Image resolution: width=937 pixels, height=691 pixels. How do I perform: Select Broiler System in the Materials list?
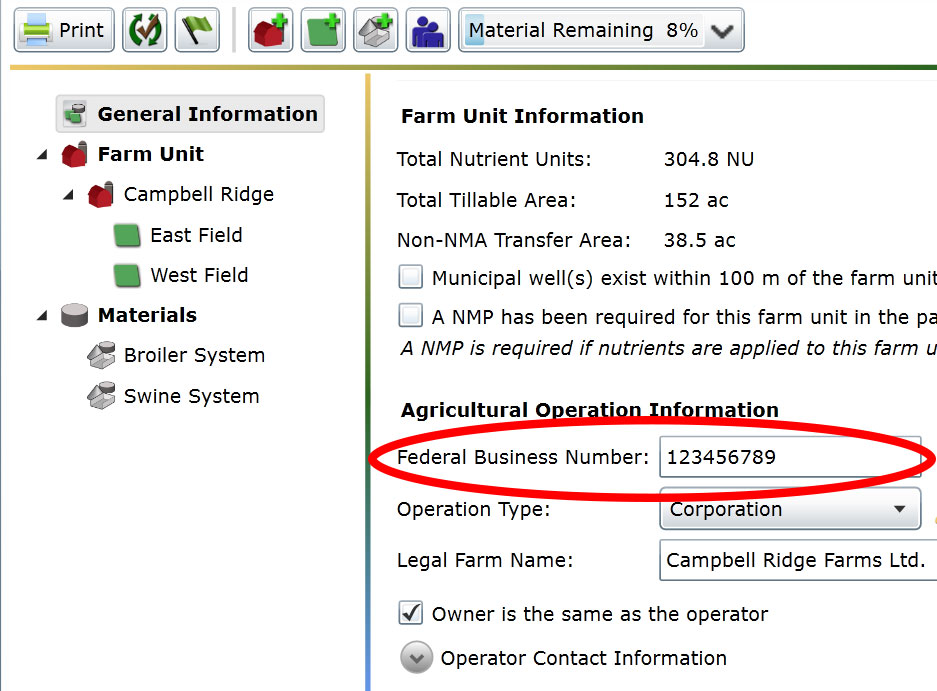pyautogui.click(x=194, y=355)
